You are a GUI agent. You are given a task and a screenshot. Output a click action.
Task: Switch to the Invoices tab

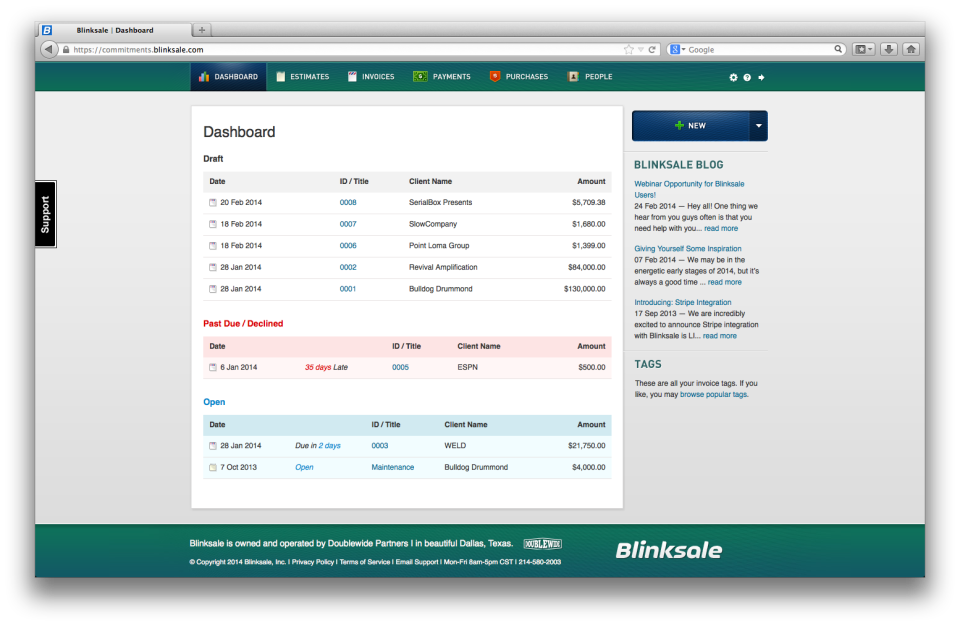[371, 77]
